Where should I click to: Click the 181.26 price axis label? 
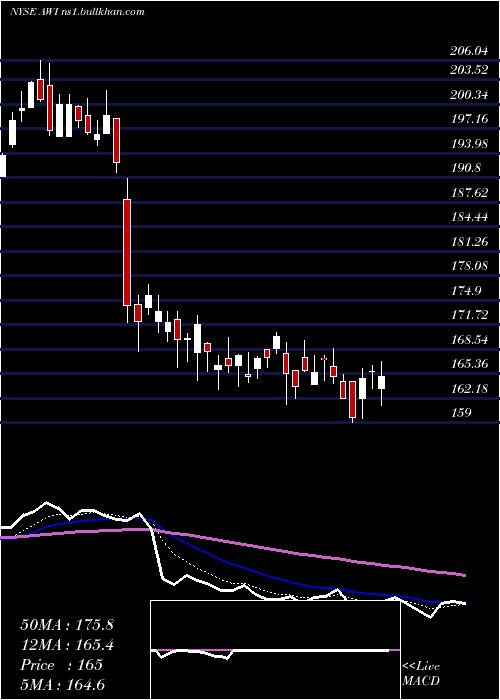[x=469, y=242]
